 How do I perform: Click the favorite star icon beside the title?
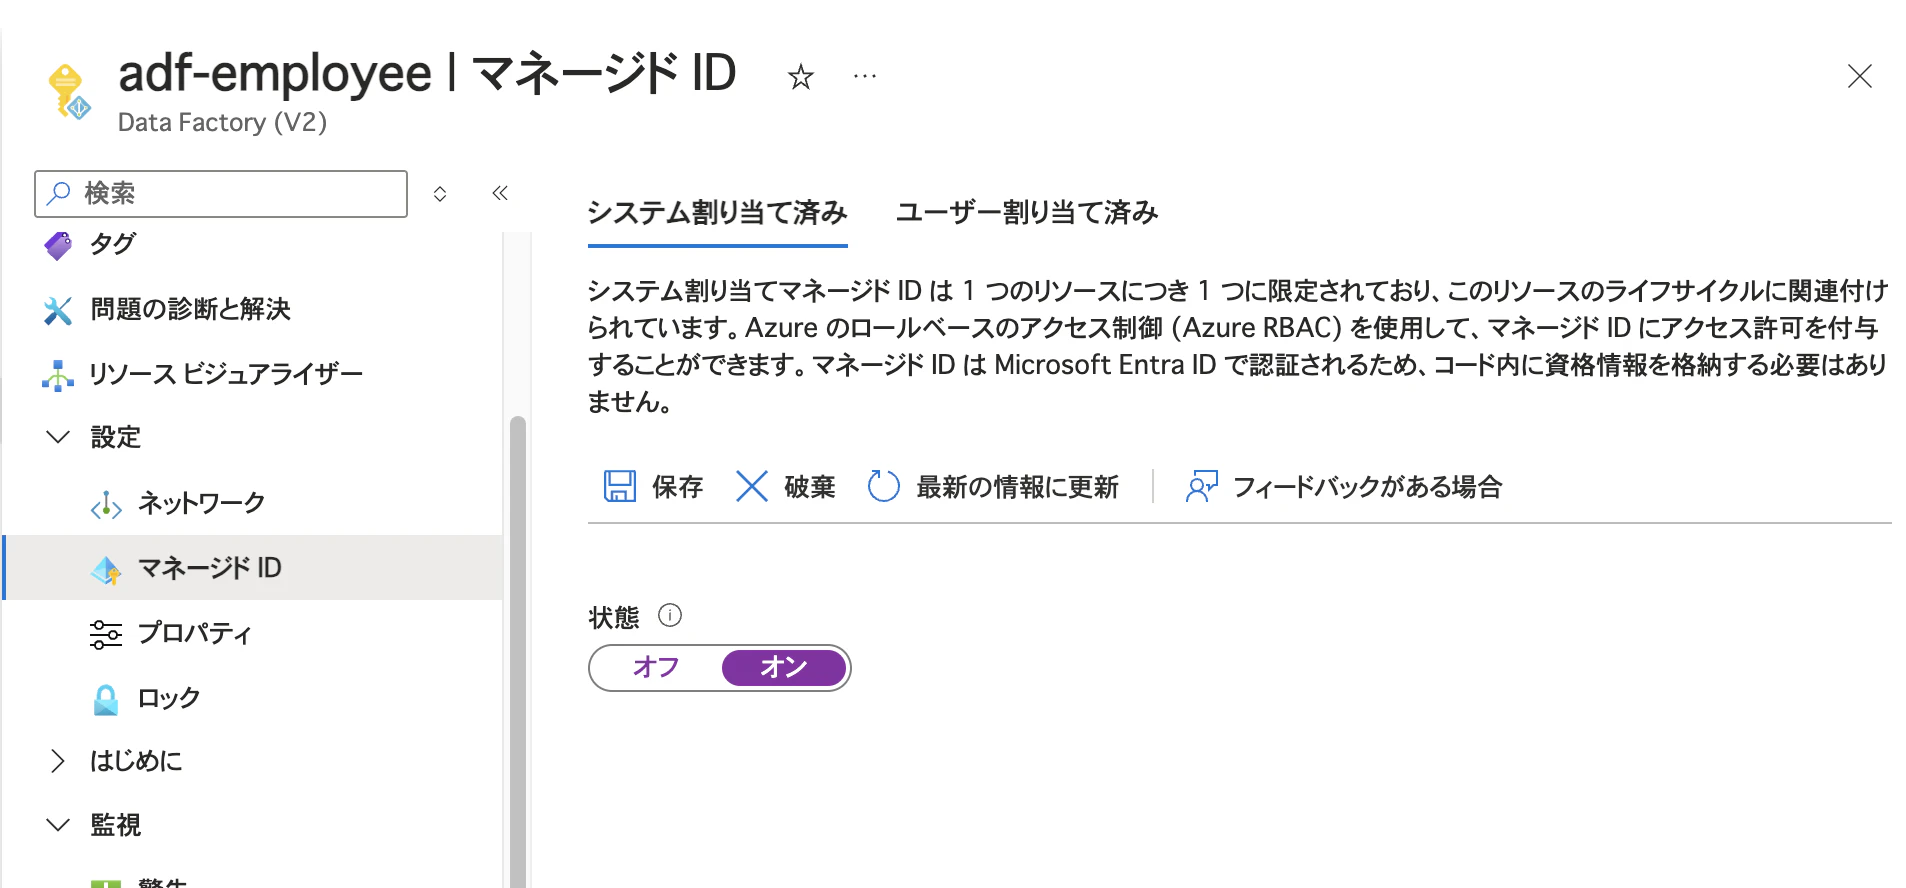pyautogui.click(x=800, y=77)
